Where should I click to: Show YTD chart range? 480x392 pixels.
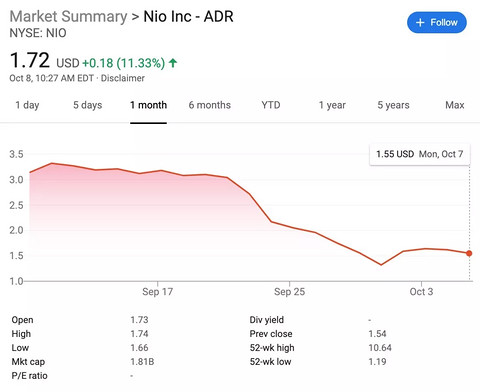pos(271,105)
